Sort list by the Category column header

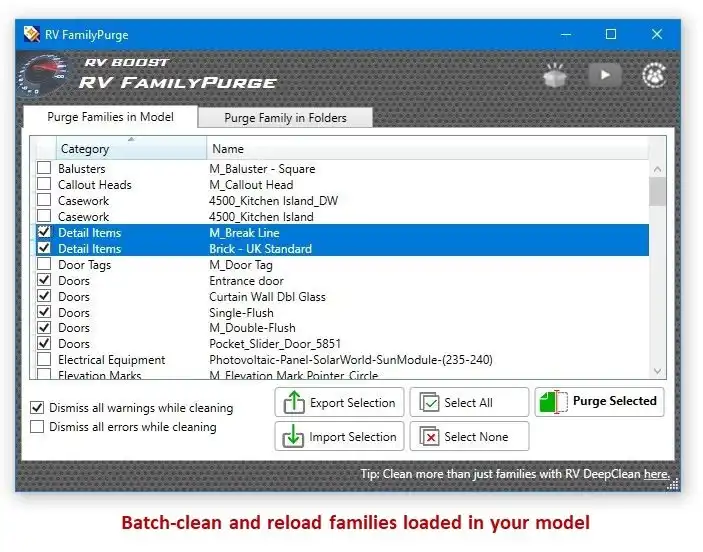[131, 148]
